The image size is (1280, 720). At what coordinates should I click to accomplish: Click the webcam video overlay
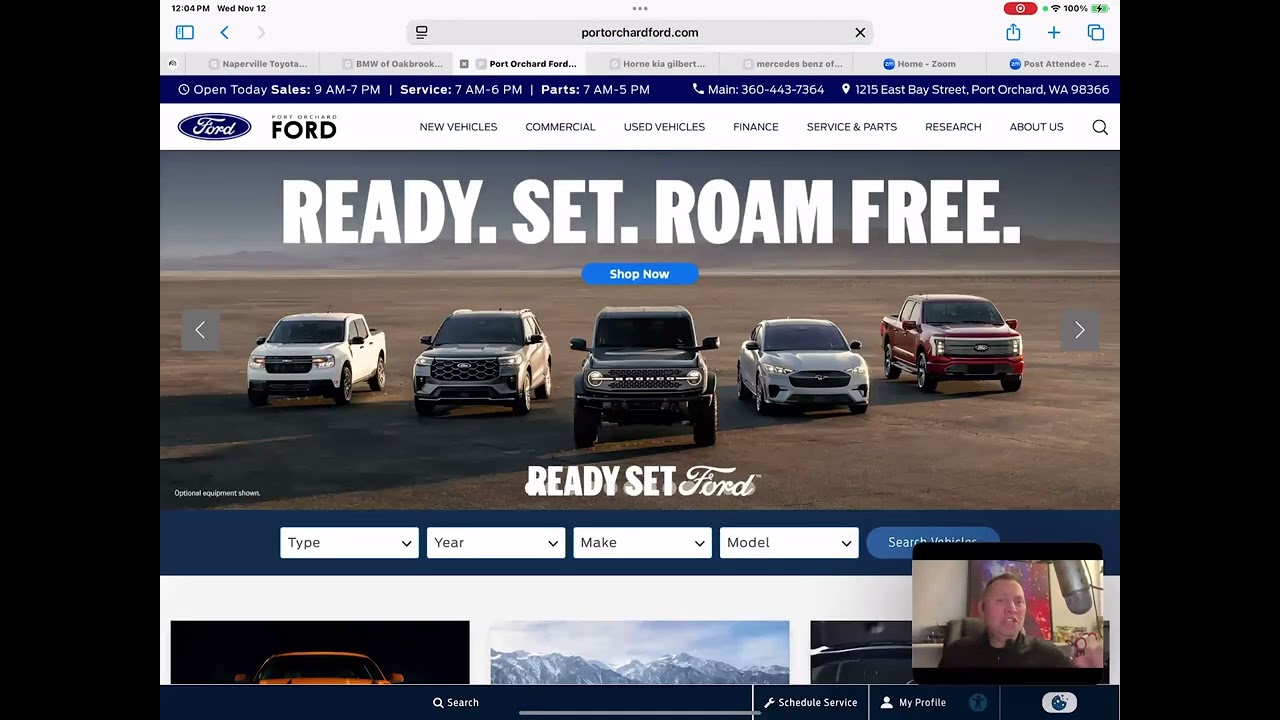(x=1008, y=613)
